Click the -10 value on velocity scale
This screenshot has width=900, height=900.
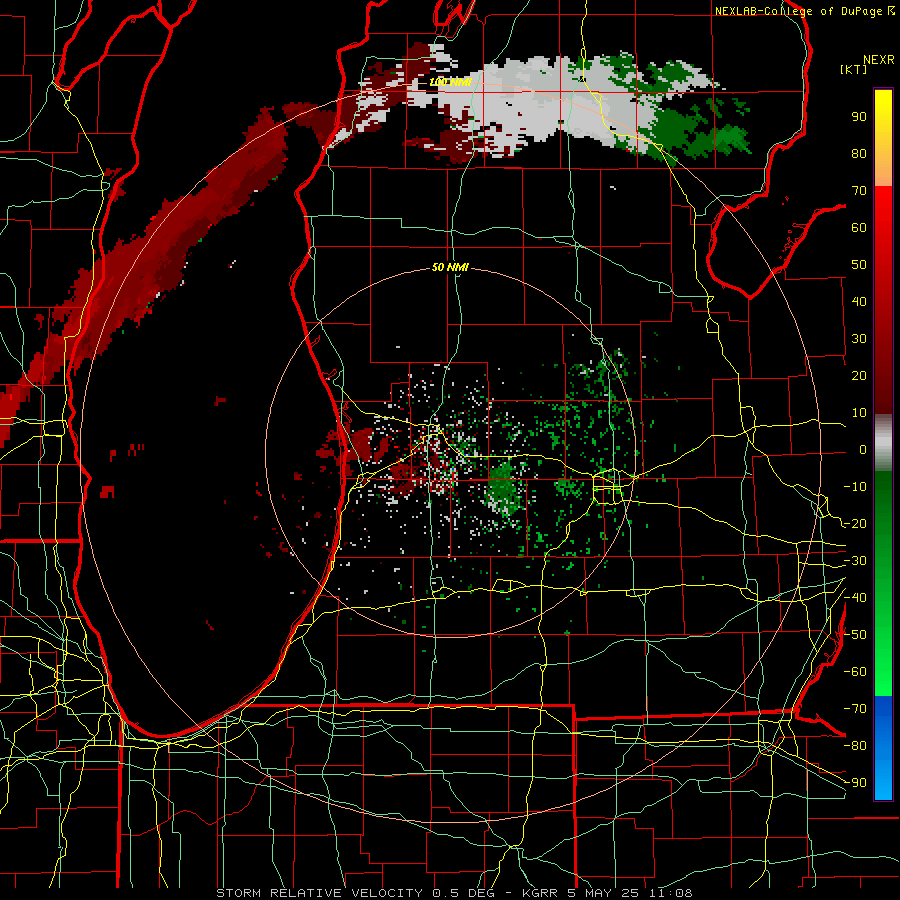pyautogui.click(x=855, y=487)
